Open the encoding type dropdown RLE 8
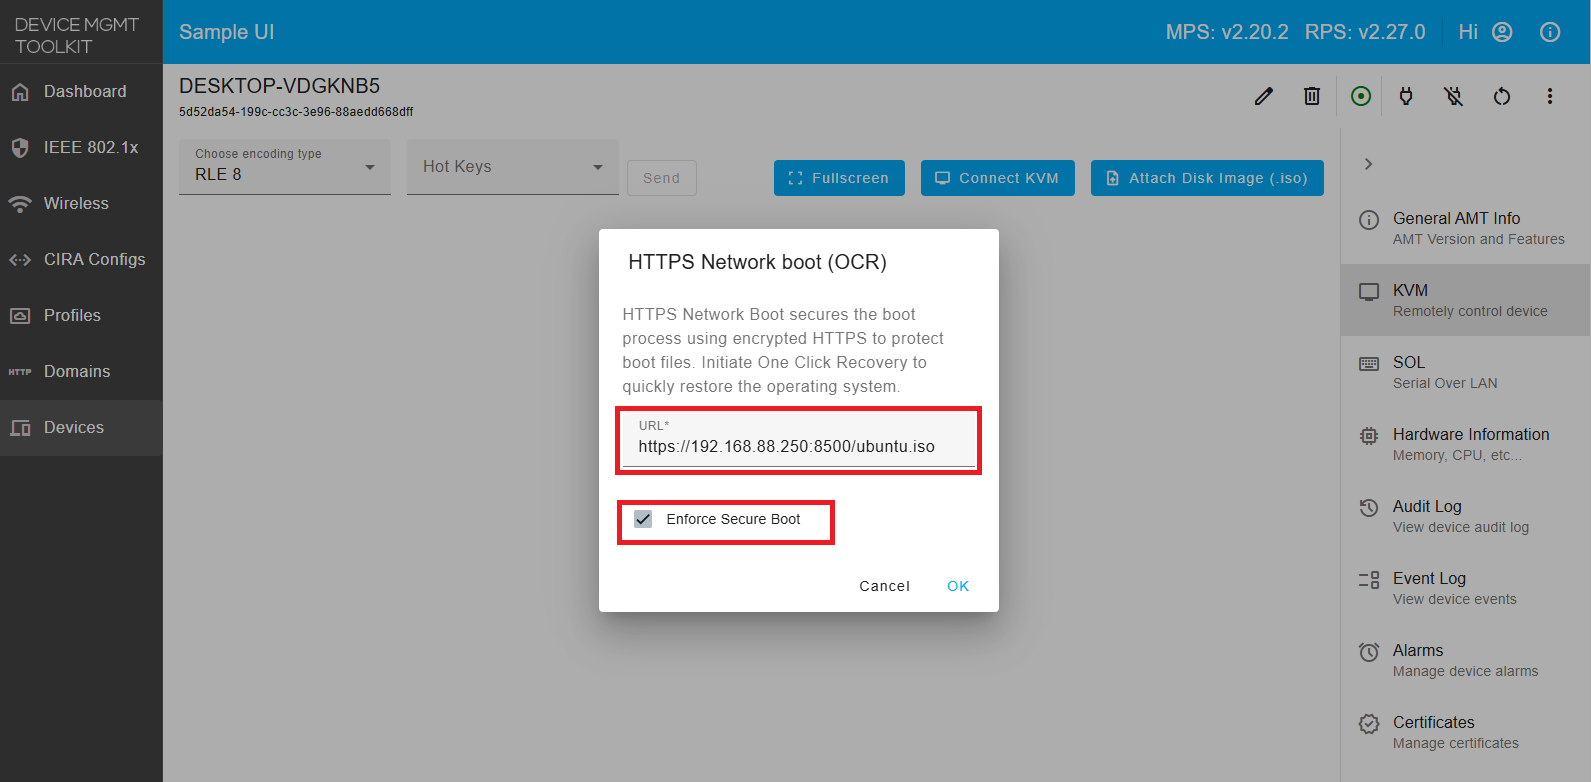This screenshot has width=1591, height=782. (x=285, y=167)
